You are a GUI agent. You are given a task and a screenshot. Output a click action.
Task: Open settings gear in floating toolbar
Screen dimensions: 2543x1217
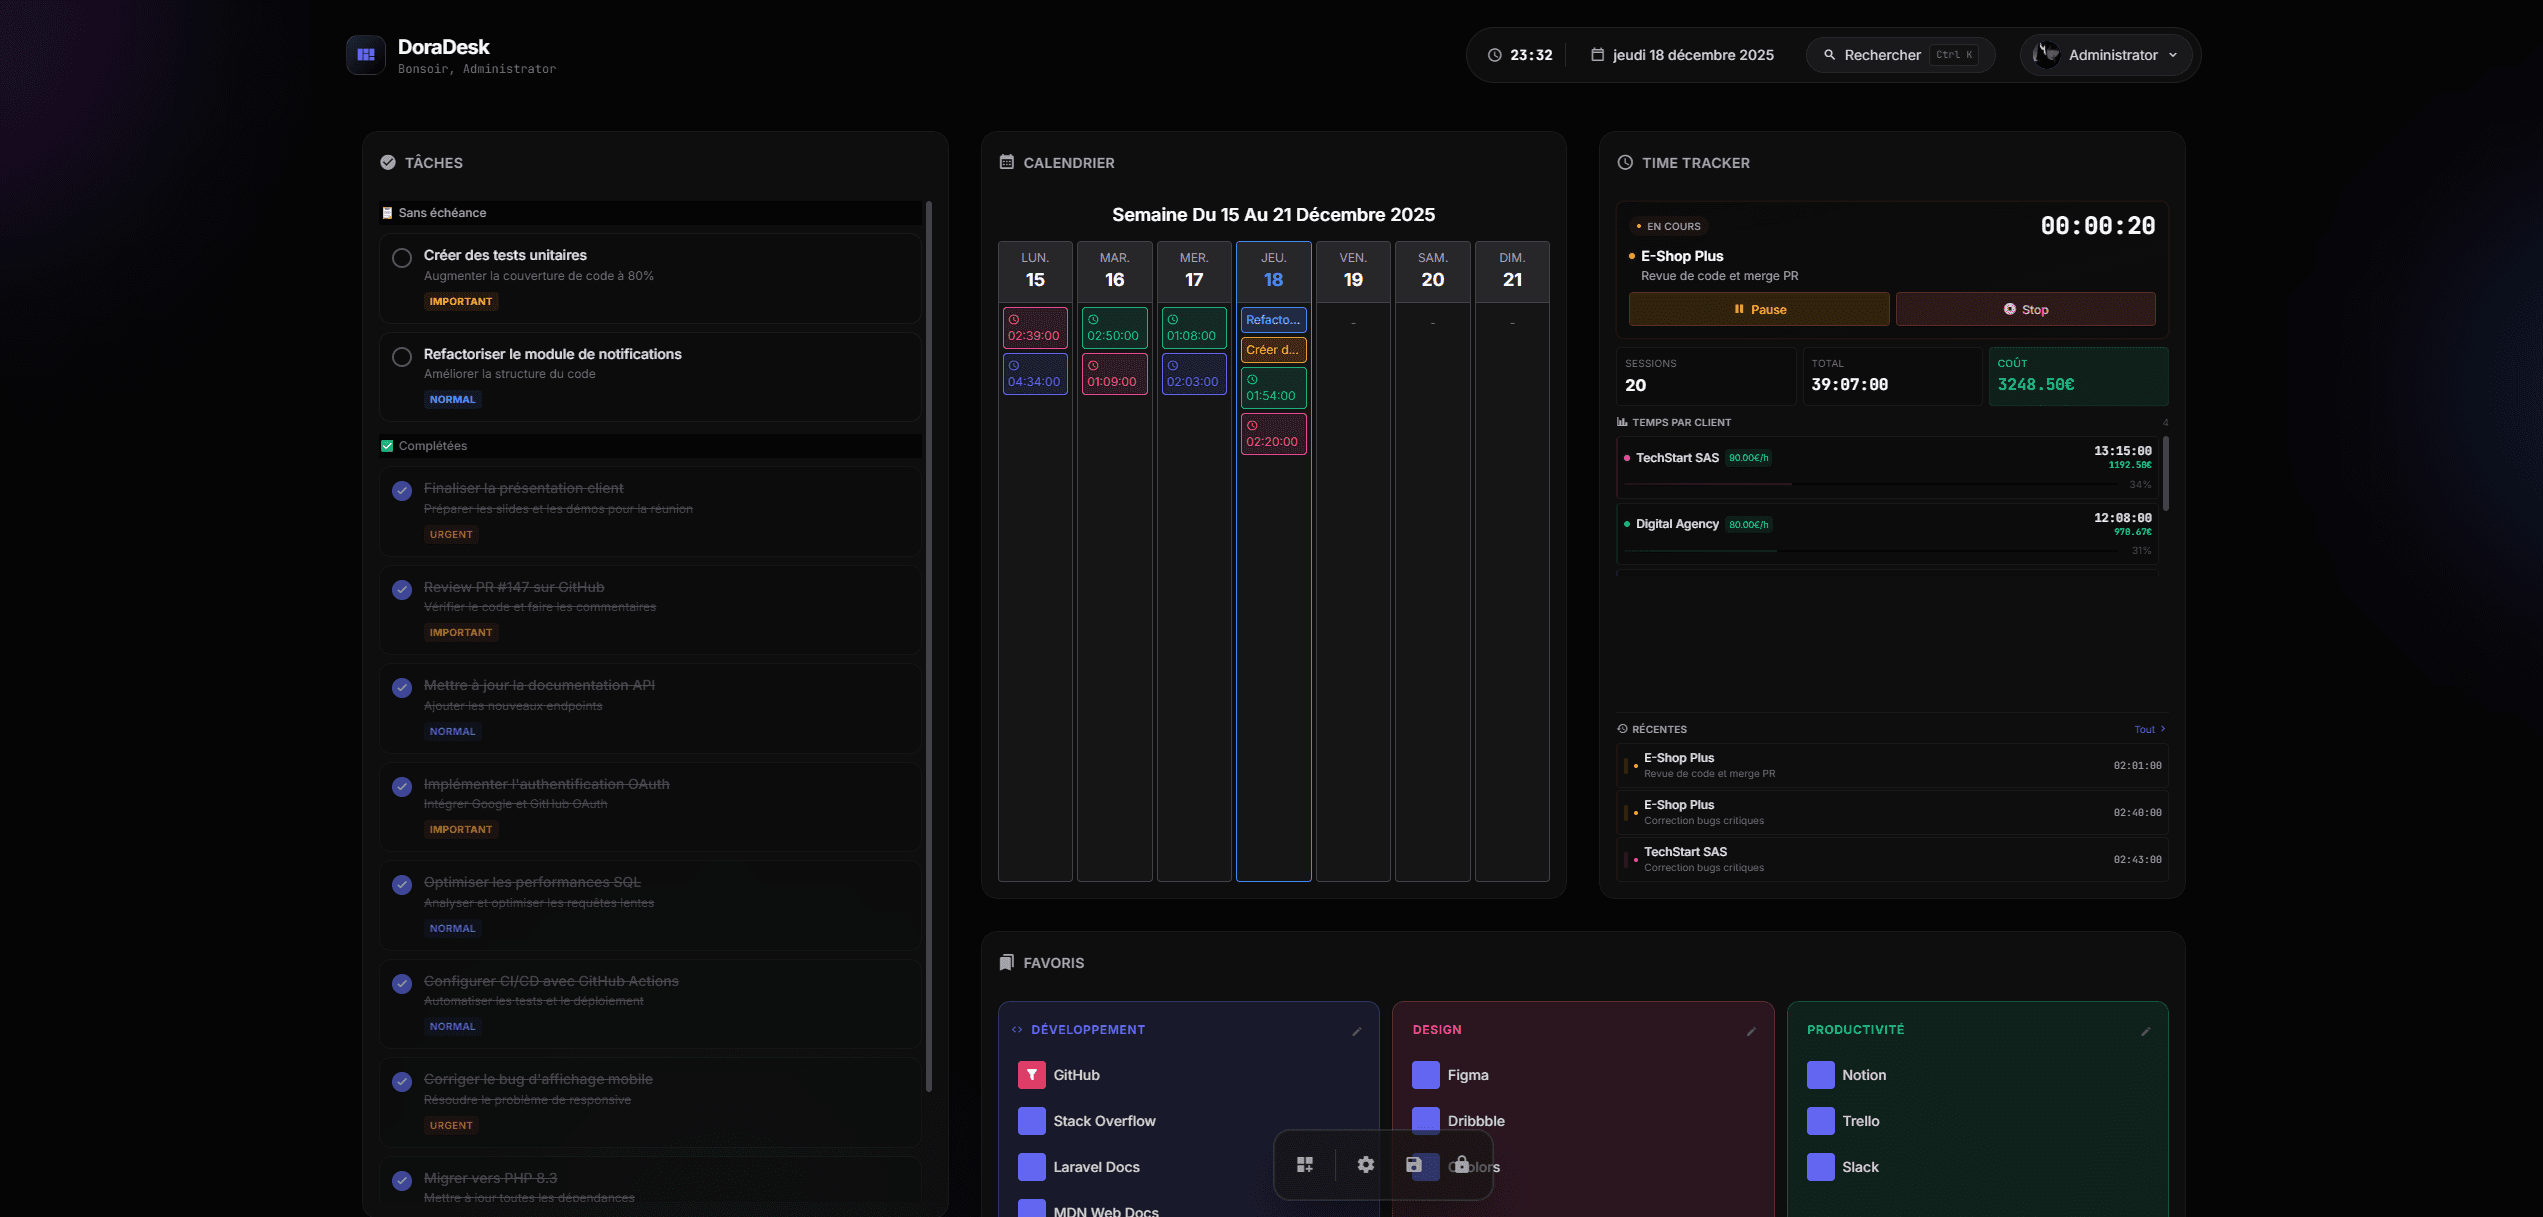pyautogui.click(x=1365, y=1164)
